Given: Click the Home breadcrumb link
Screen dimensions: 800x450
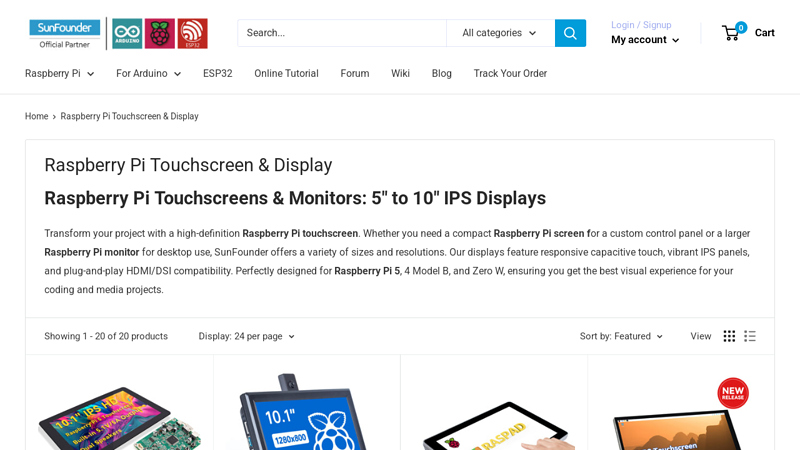Looking at the screenshot, I should tap(36, 116).
